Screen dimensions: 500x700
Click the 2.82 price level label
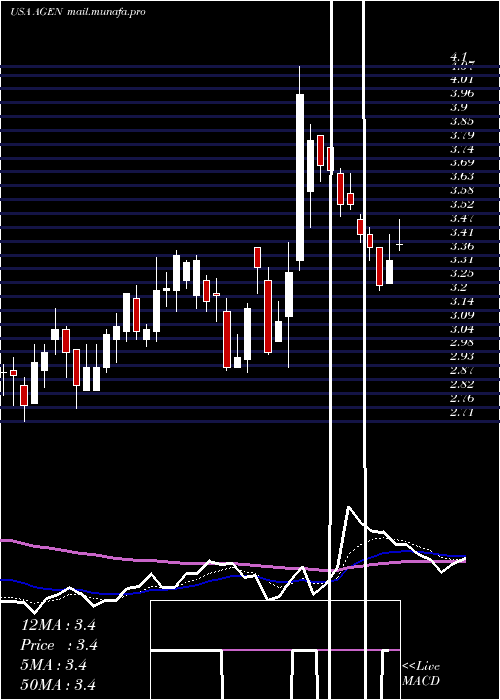pyautogui.click(x=462, y=384)
